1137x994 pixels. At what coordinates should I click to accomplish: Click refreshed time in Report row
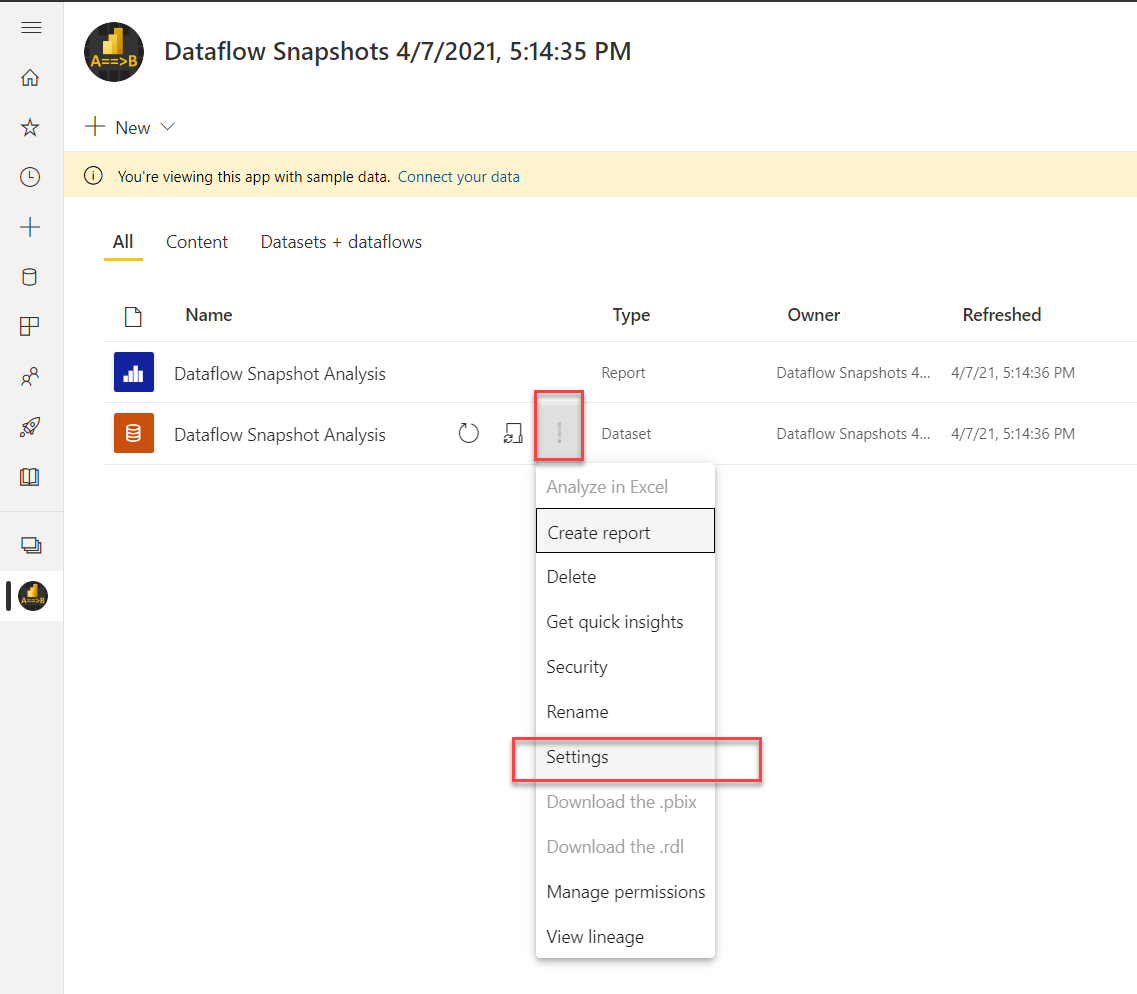click(x=1013, y=373)
